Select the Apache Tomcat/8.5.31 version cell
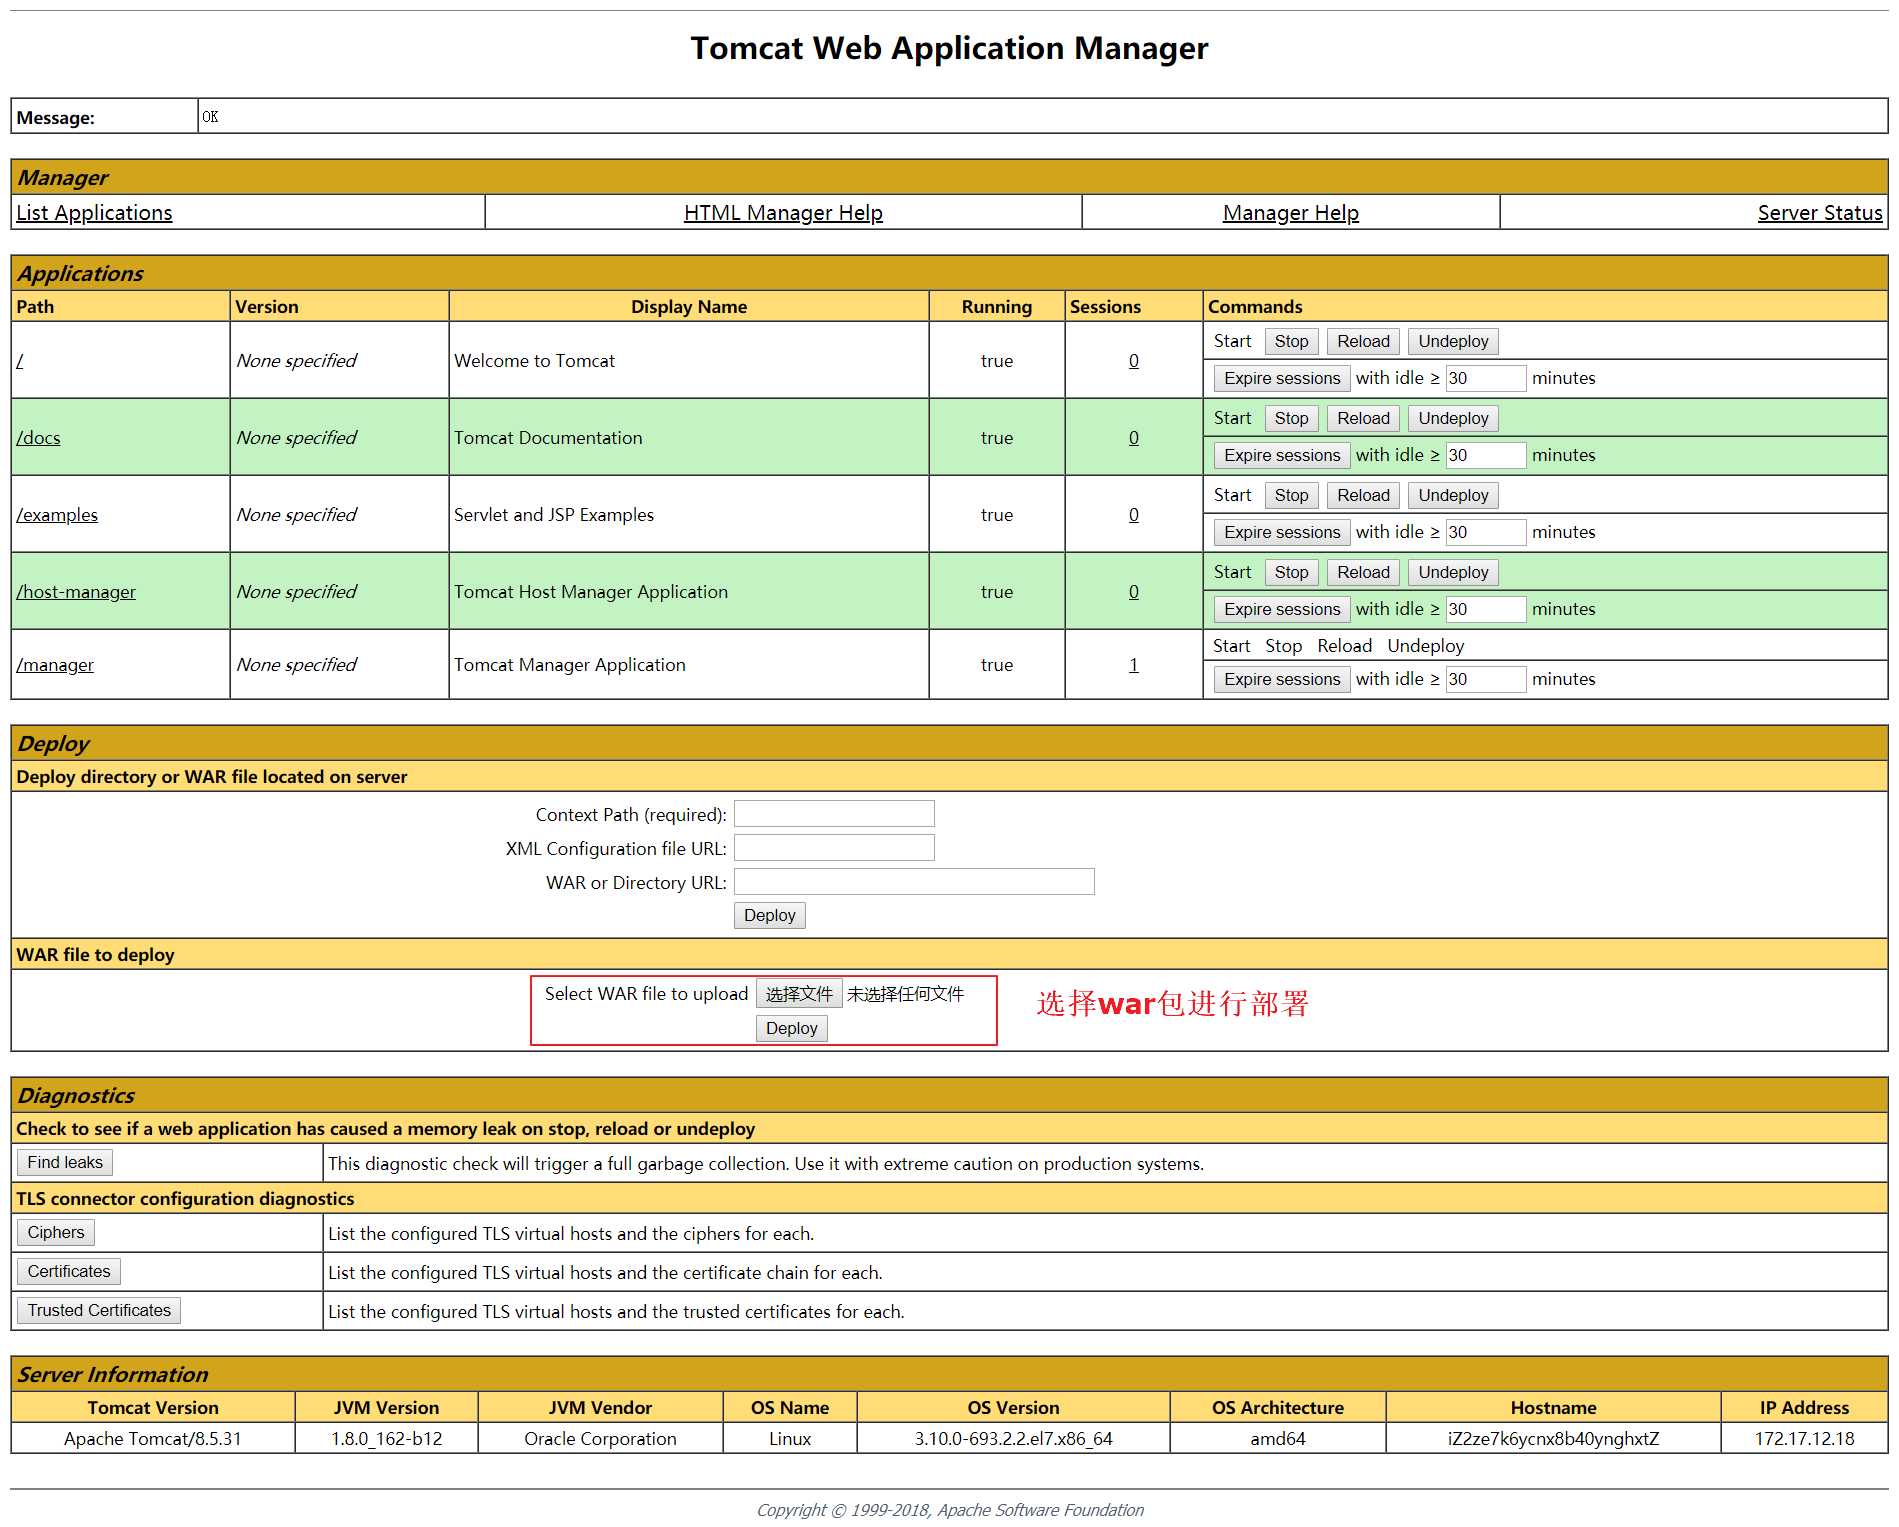 [x=153, y=1439]
